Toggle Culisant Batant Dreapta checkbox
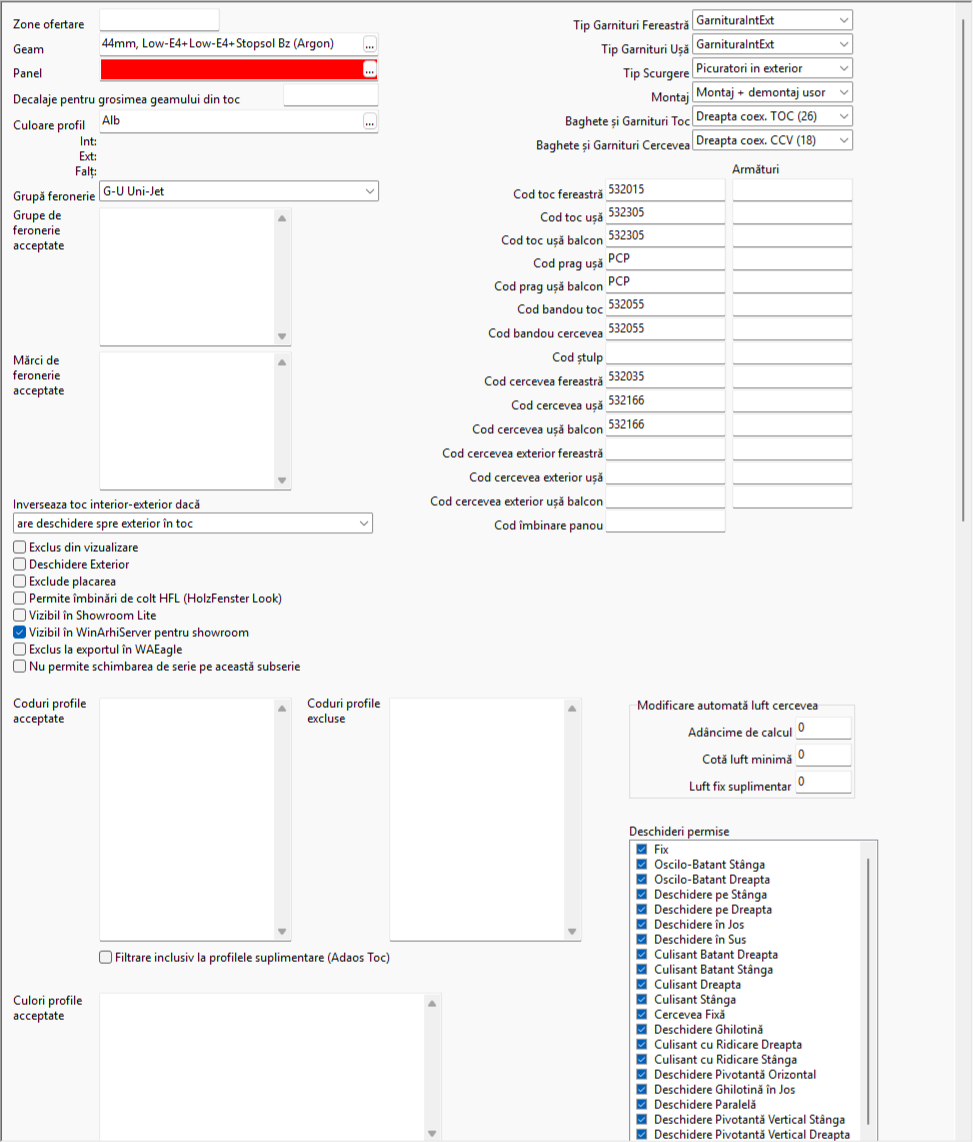 click(x=642, y=954)
